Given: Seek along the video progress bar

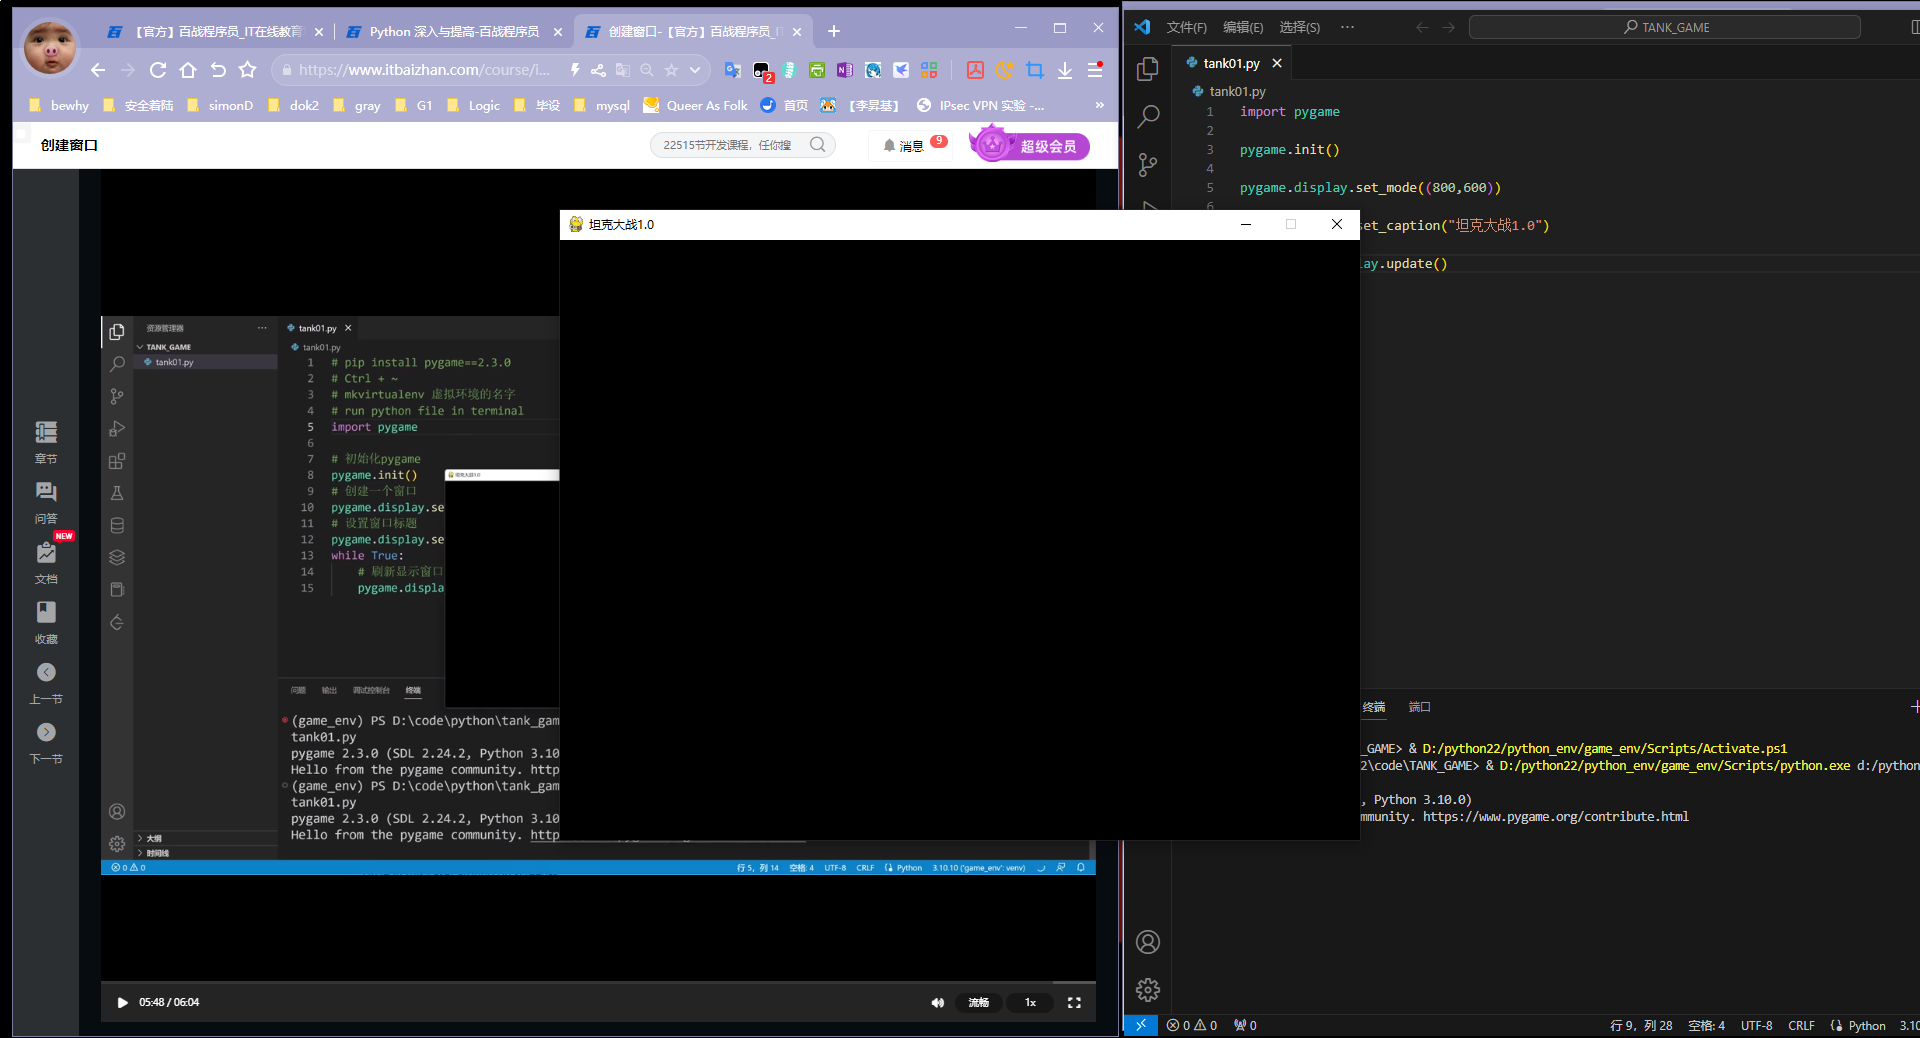Looking at the screenshot, I should point(598,982).
